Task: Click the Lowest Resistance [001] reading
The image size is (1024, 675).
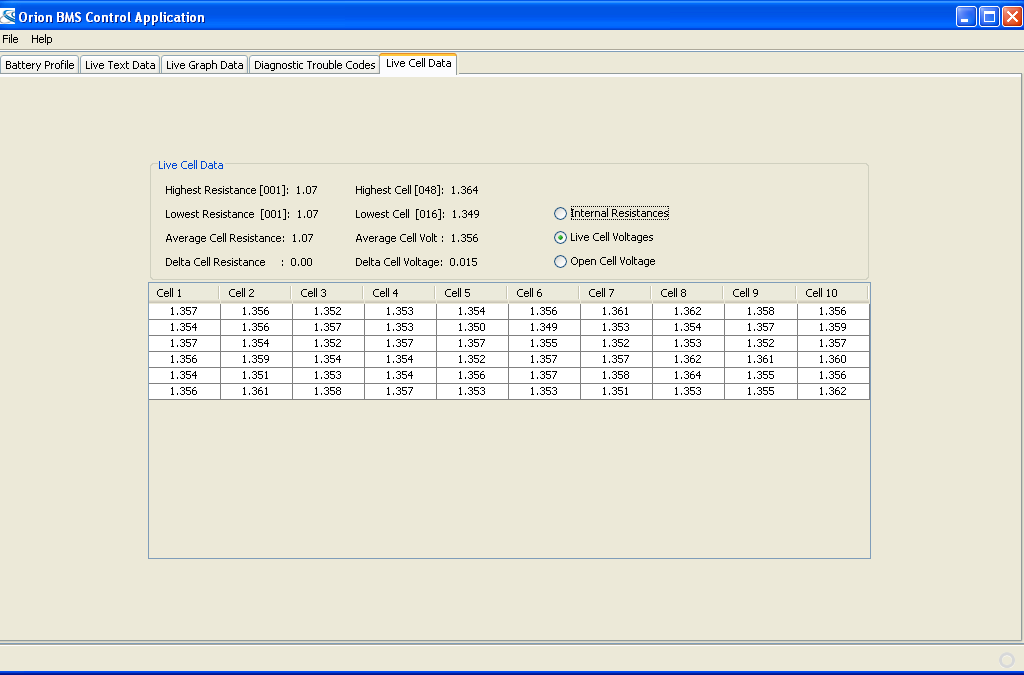Action: [x=242, y=214]
